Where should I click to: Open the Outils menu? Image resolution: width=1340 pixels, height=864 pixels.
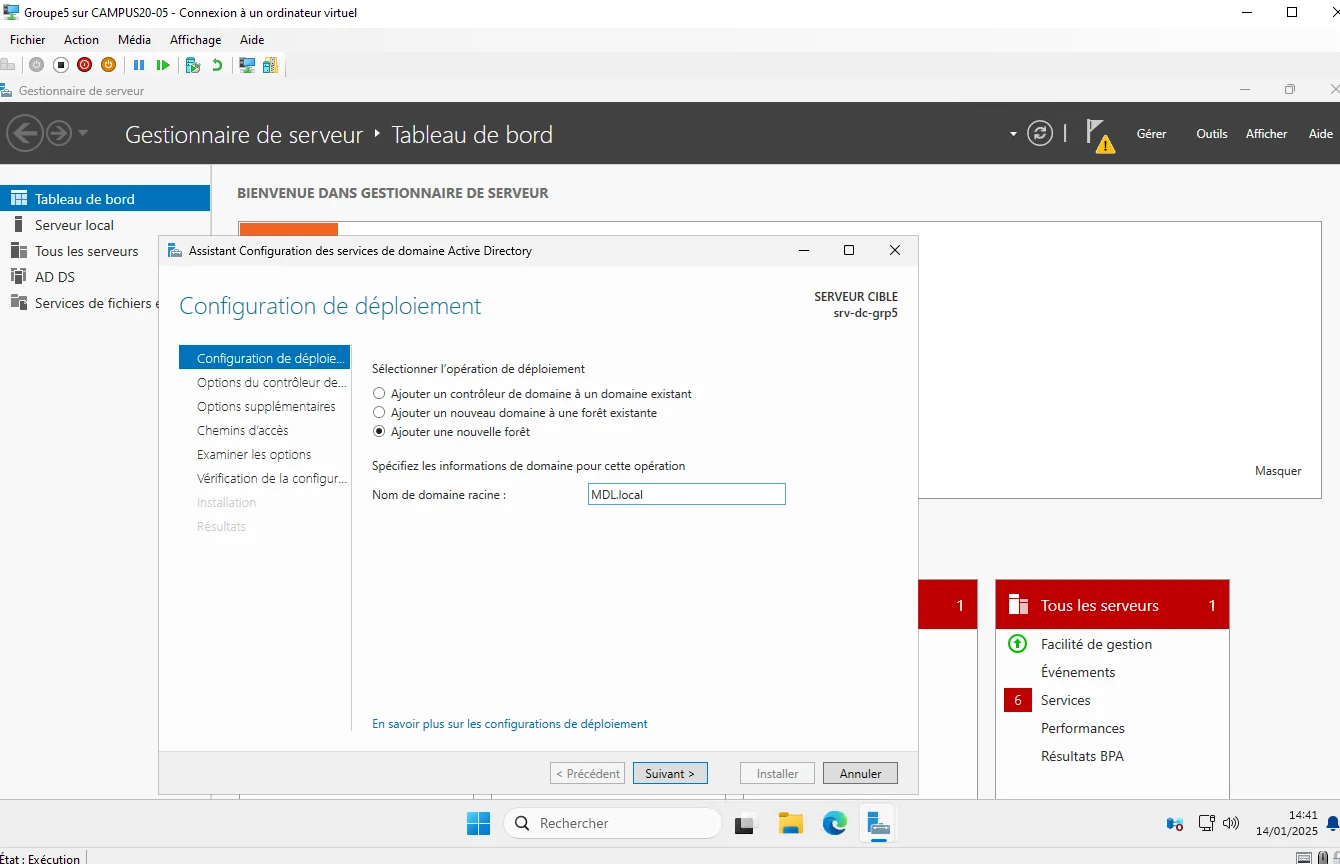click(1211, 134)
